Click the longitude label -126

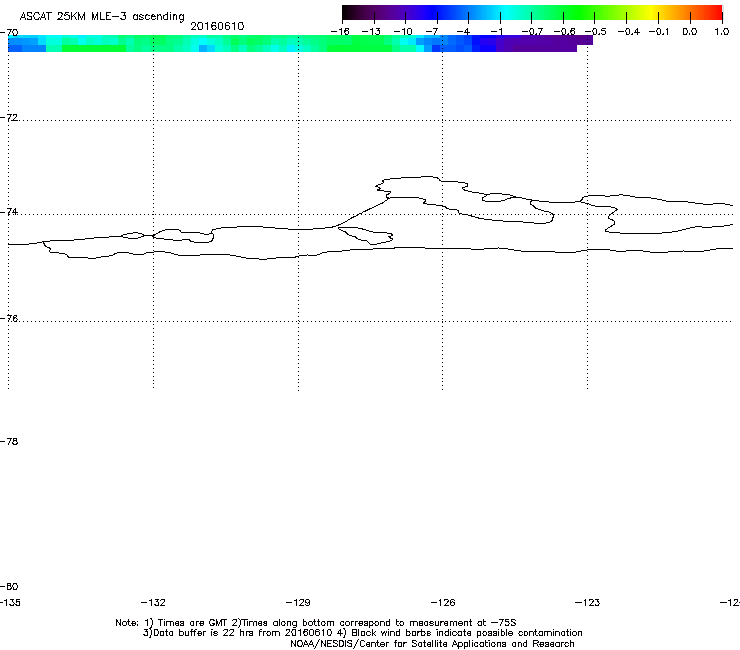443,602
